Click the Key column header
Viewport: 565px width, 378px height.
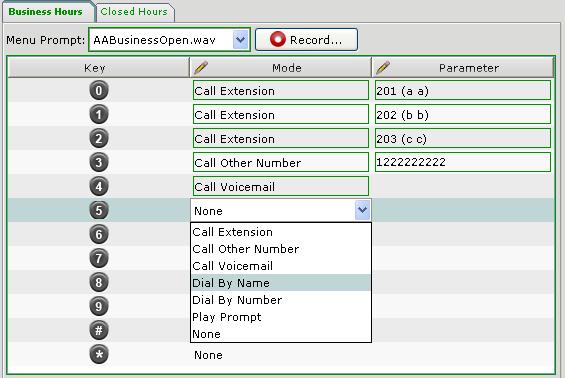click(x=98, y=68)
